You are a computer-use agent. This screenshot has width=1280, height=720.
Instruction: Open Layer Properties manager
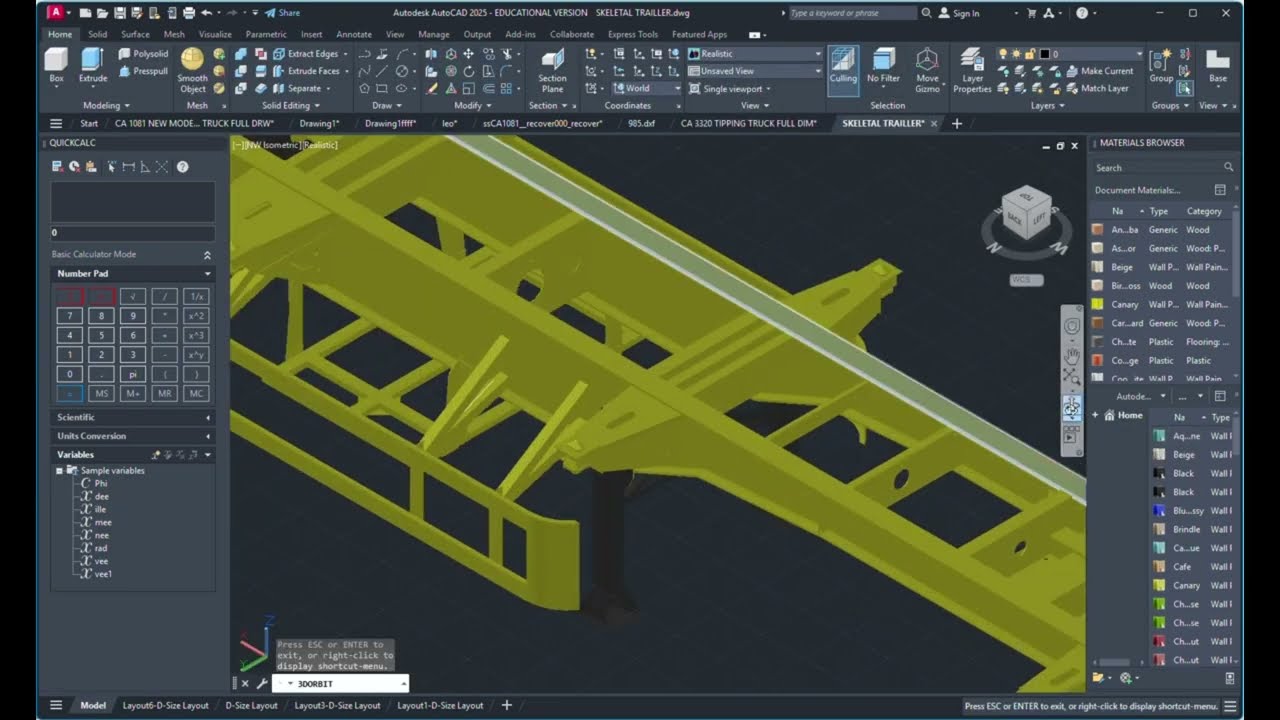pos(972,70)
